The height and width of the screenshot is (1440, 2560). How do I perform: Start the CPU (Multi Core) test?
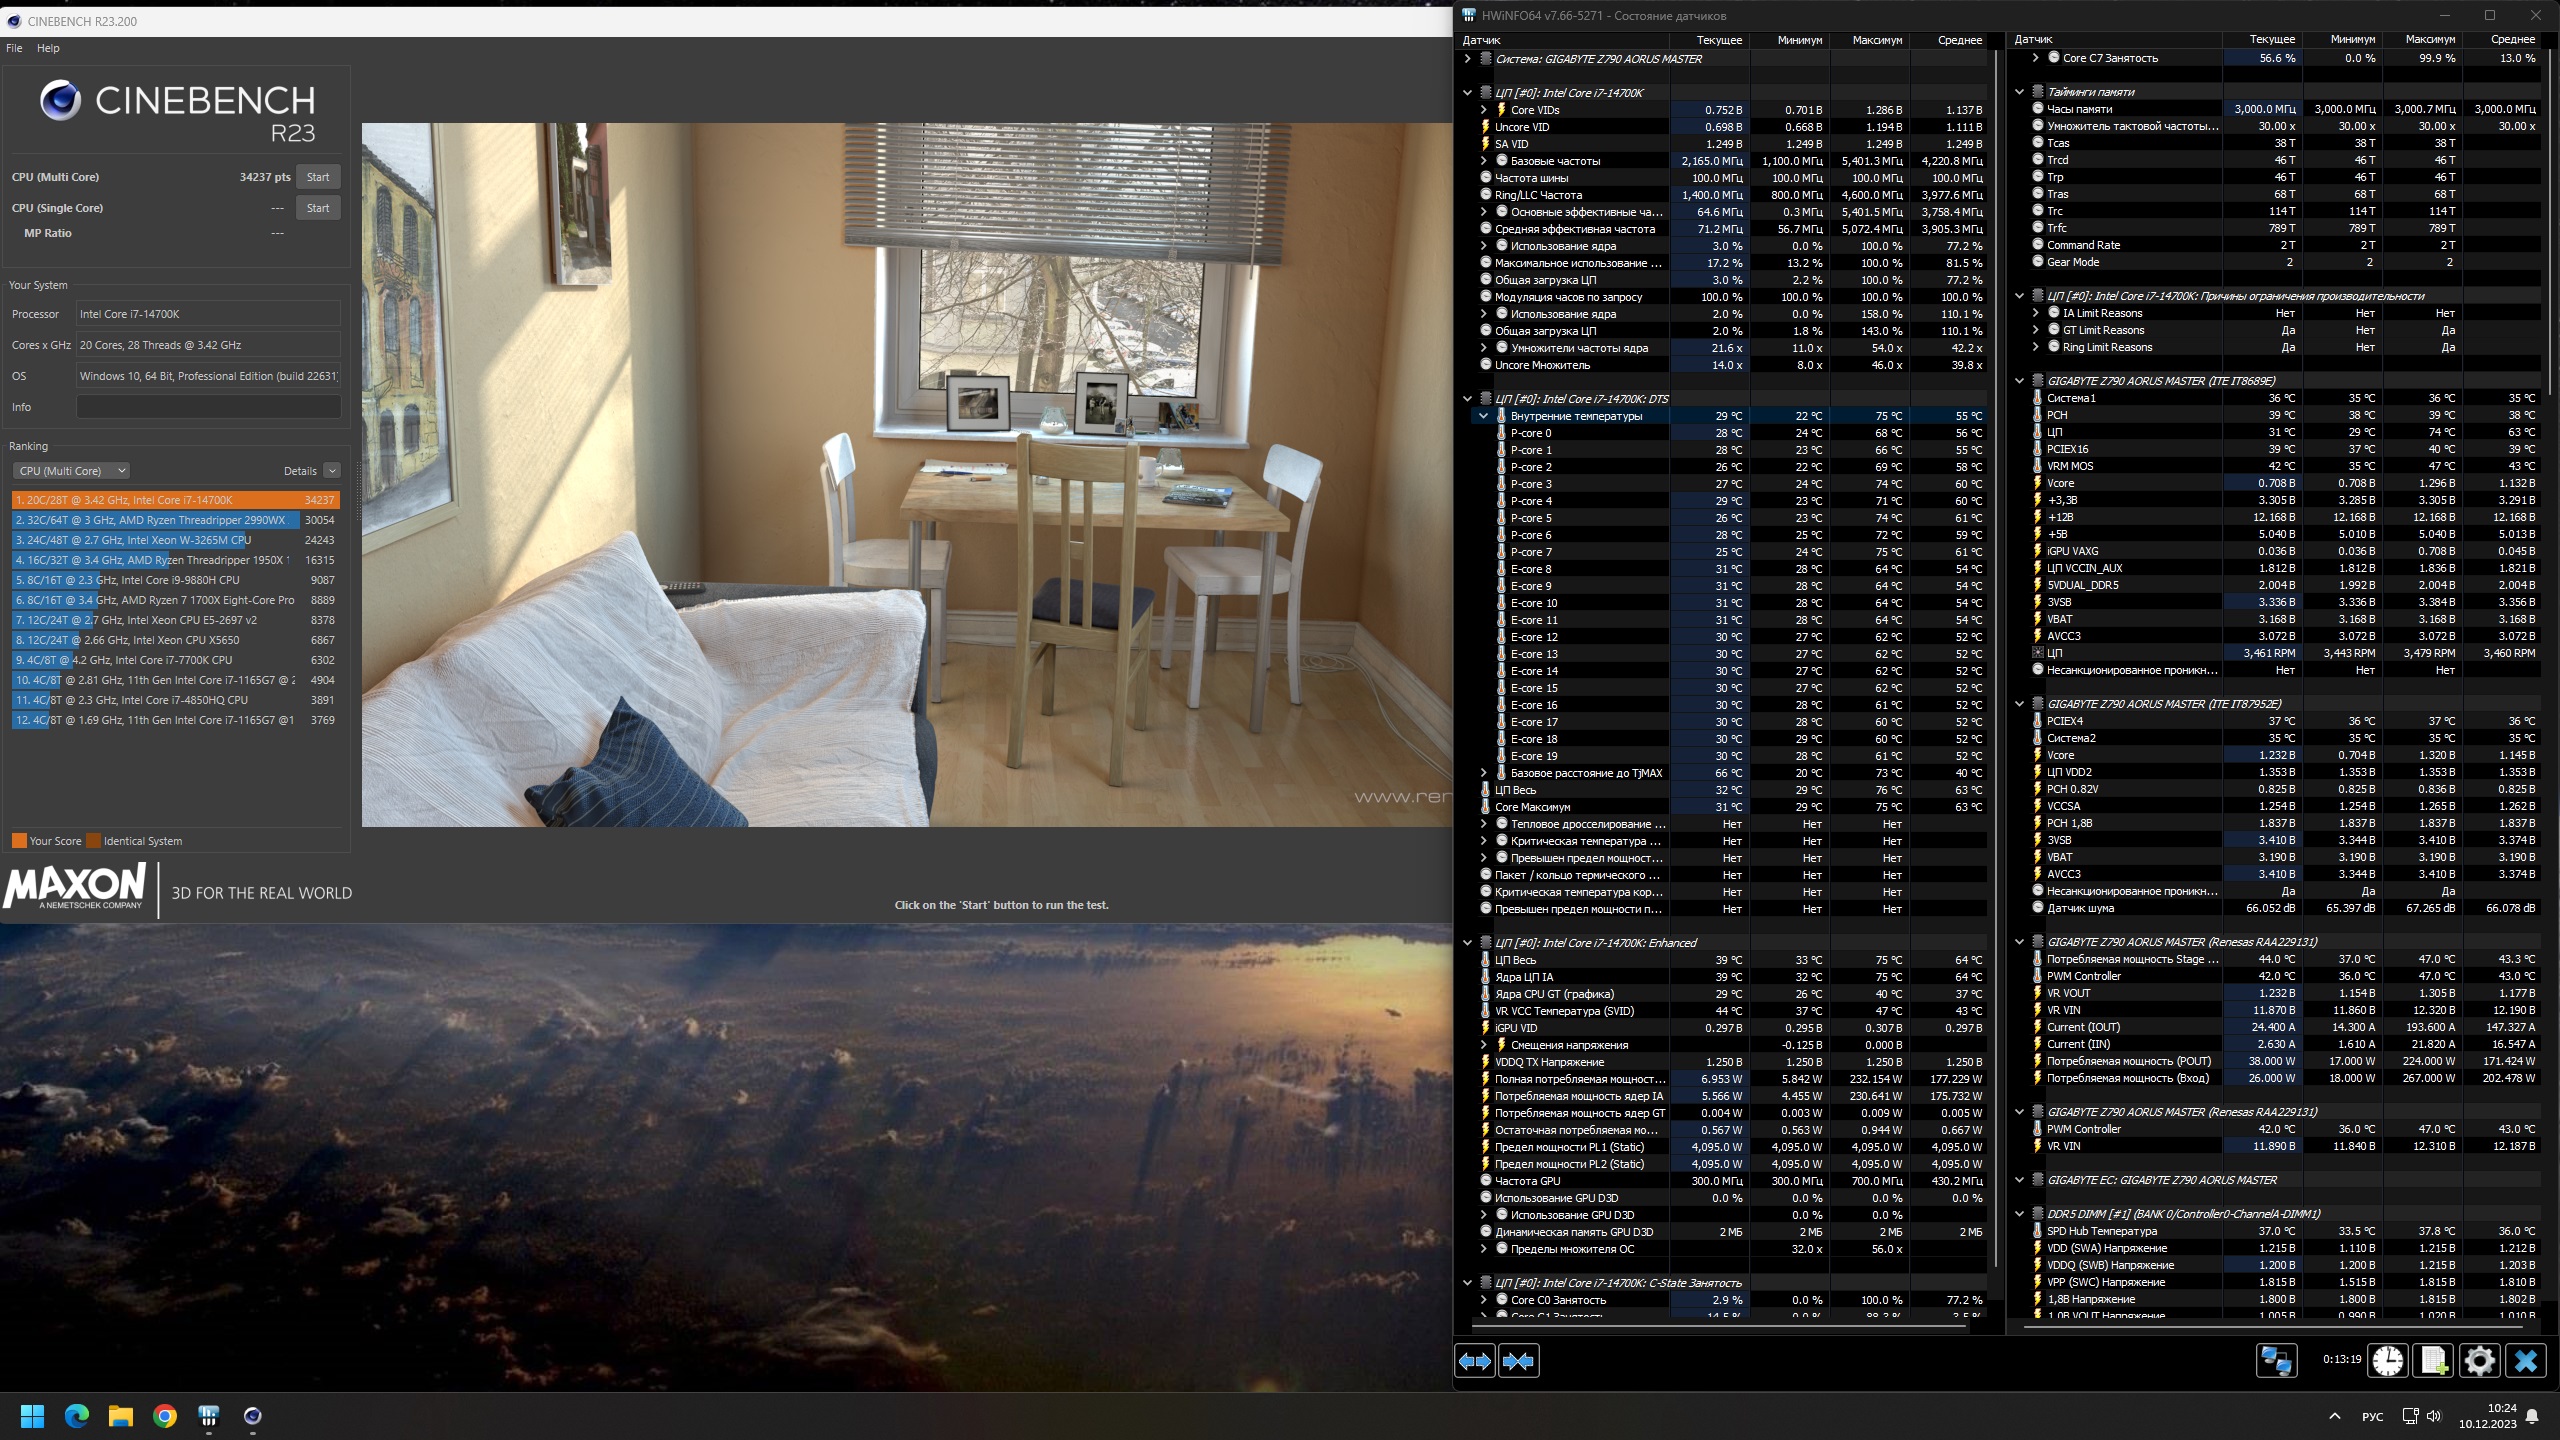point(318,177)
